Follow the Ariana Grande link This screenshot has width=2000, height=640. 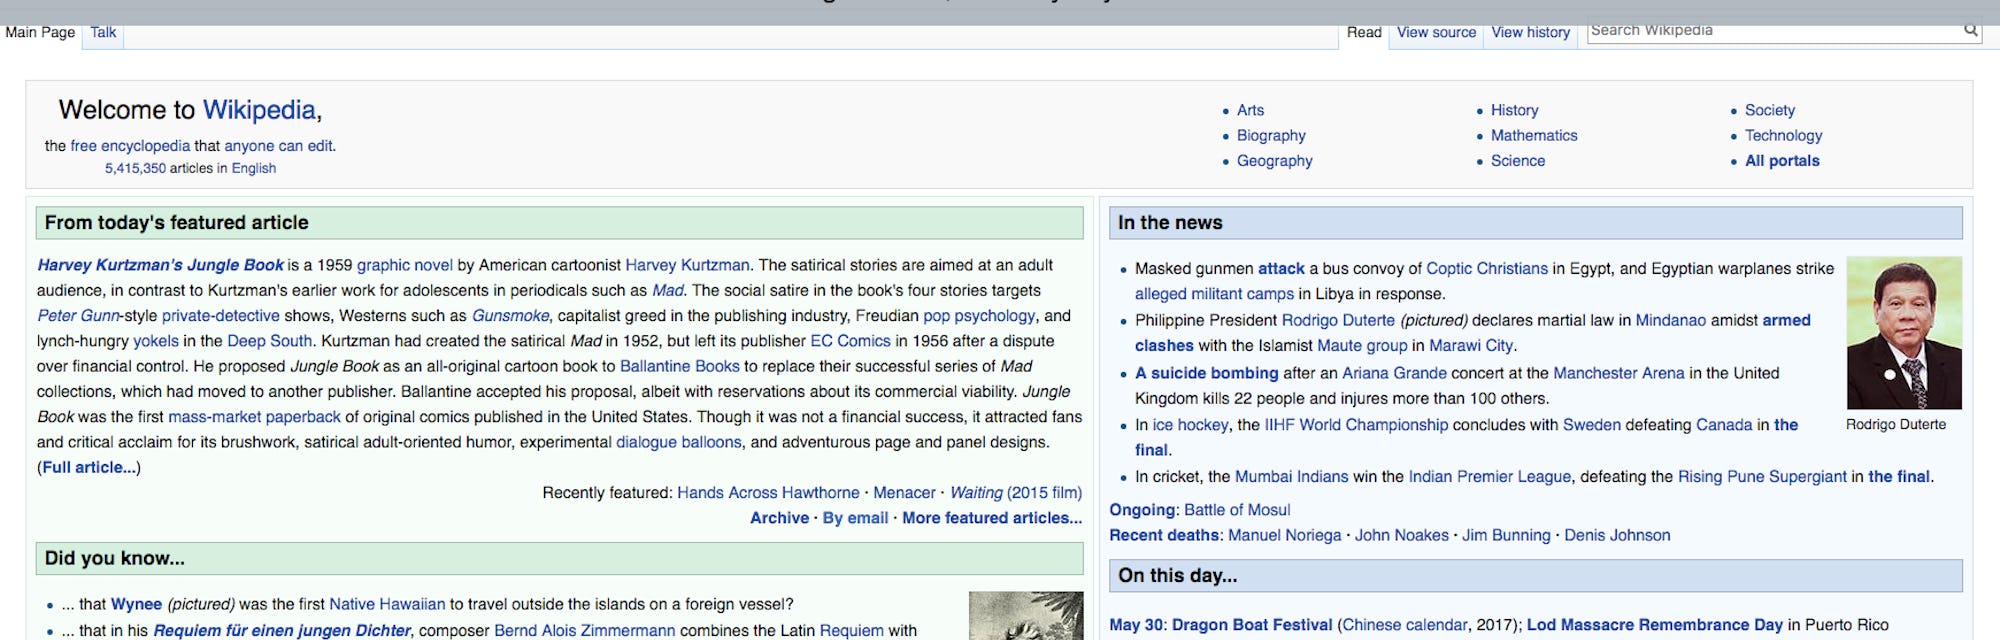1394,374
